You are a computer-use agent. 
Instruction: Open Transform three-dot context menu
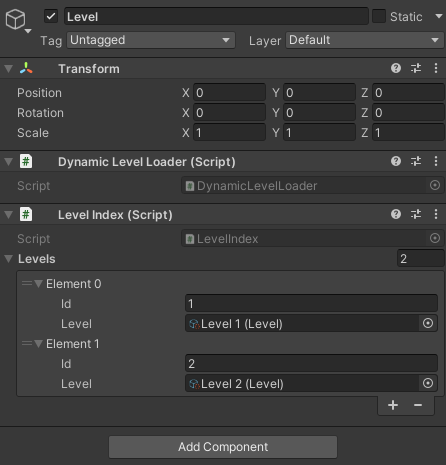coord(436,68)
